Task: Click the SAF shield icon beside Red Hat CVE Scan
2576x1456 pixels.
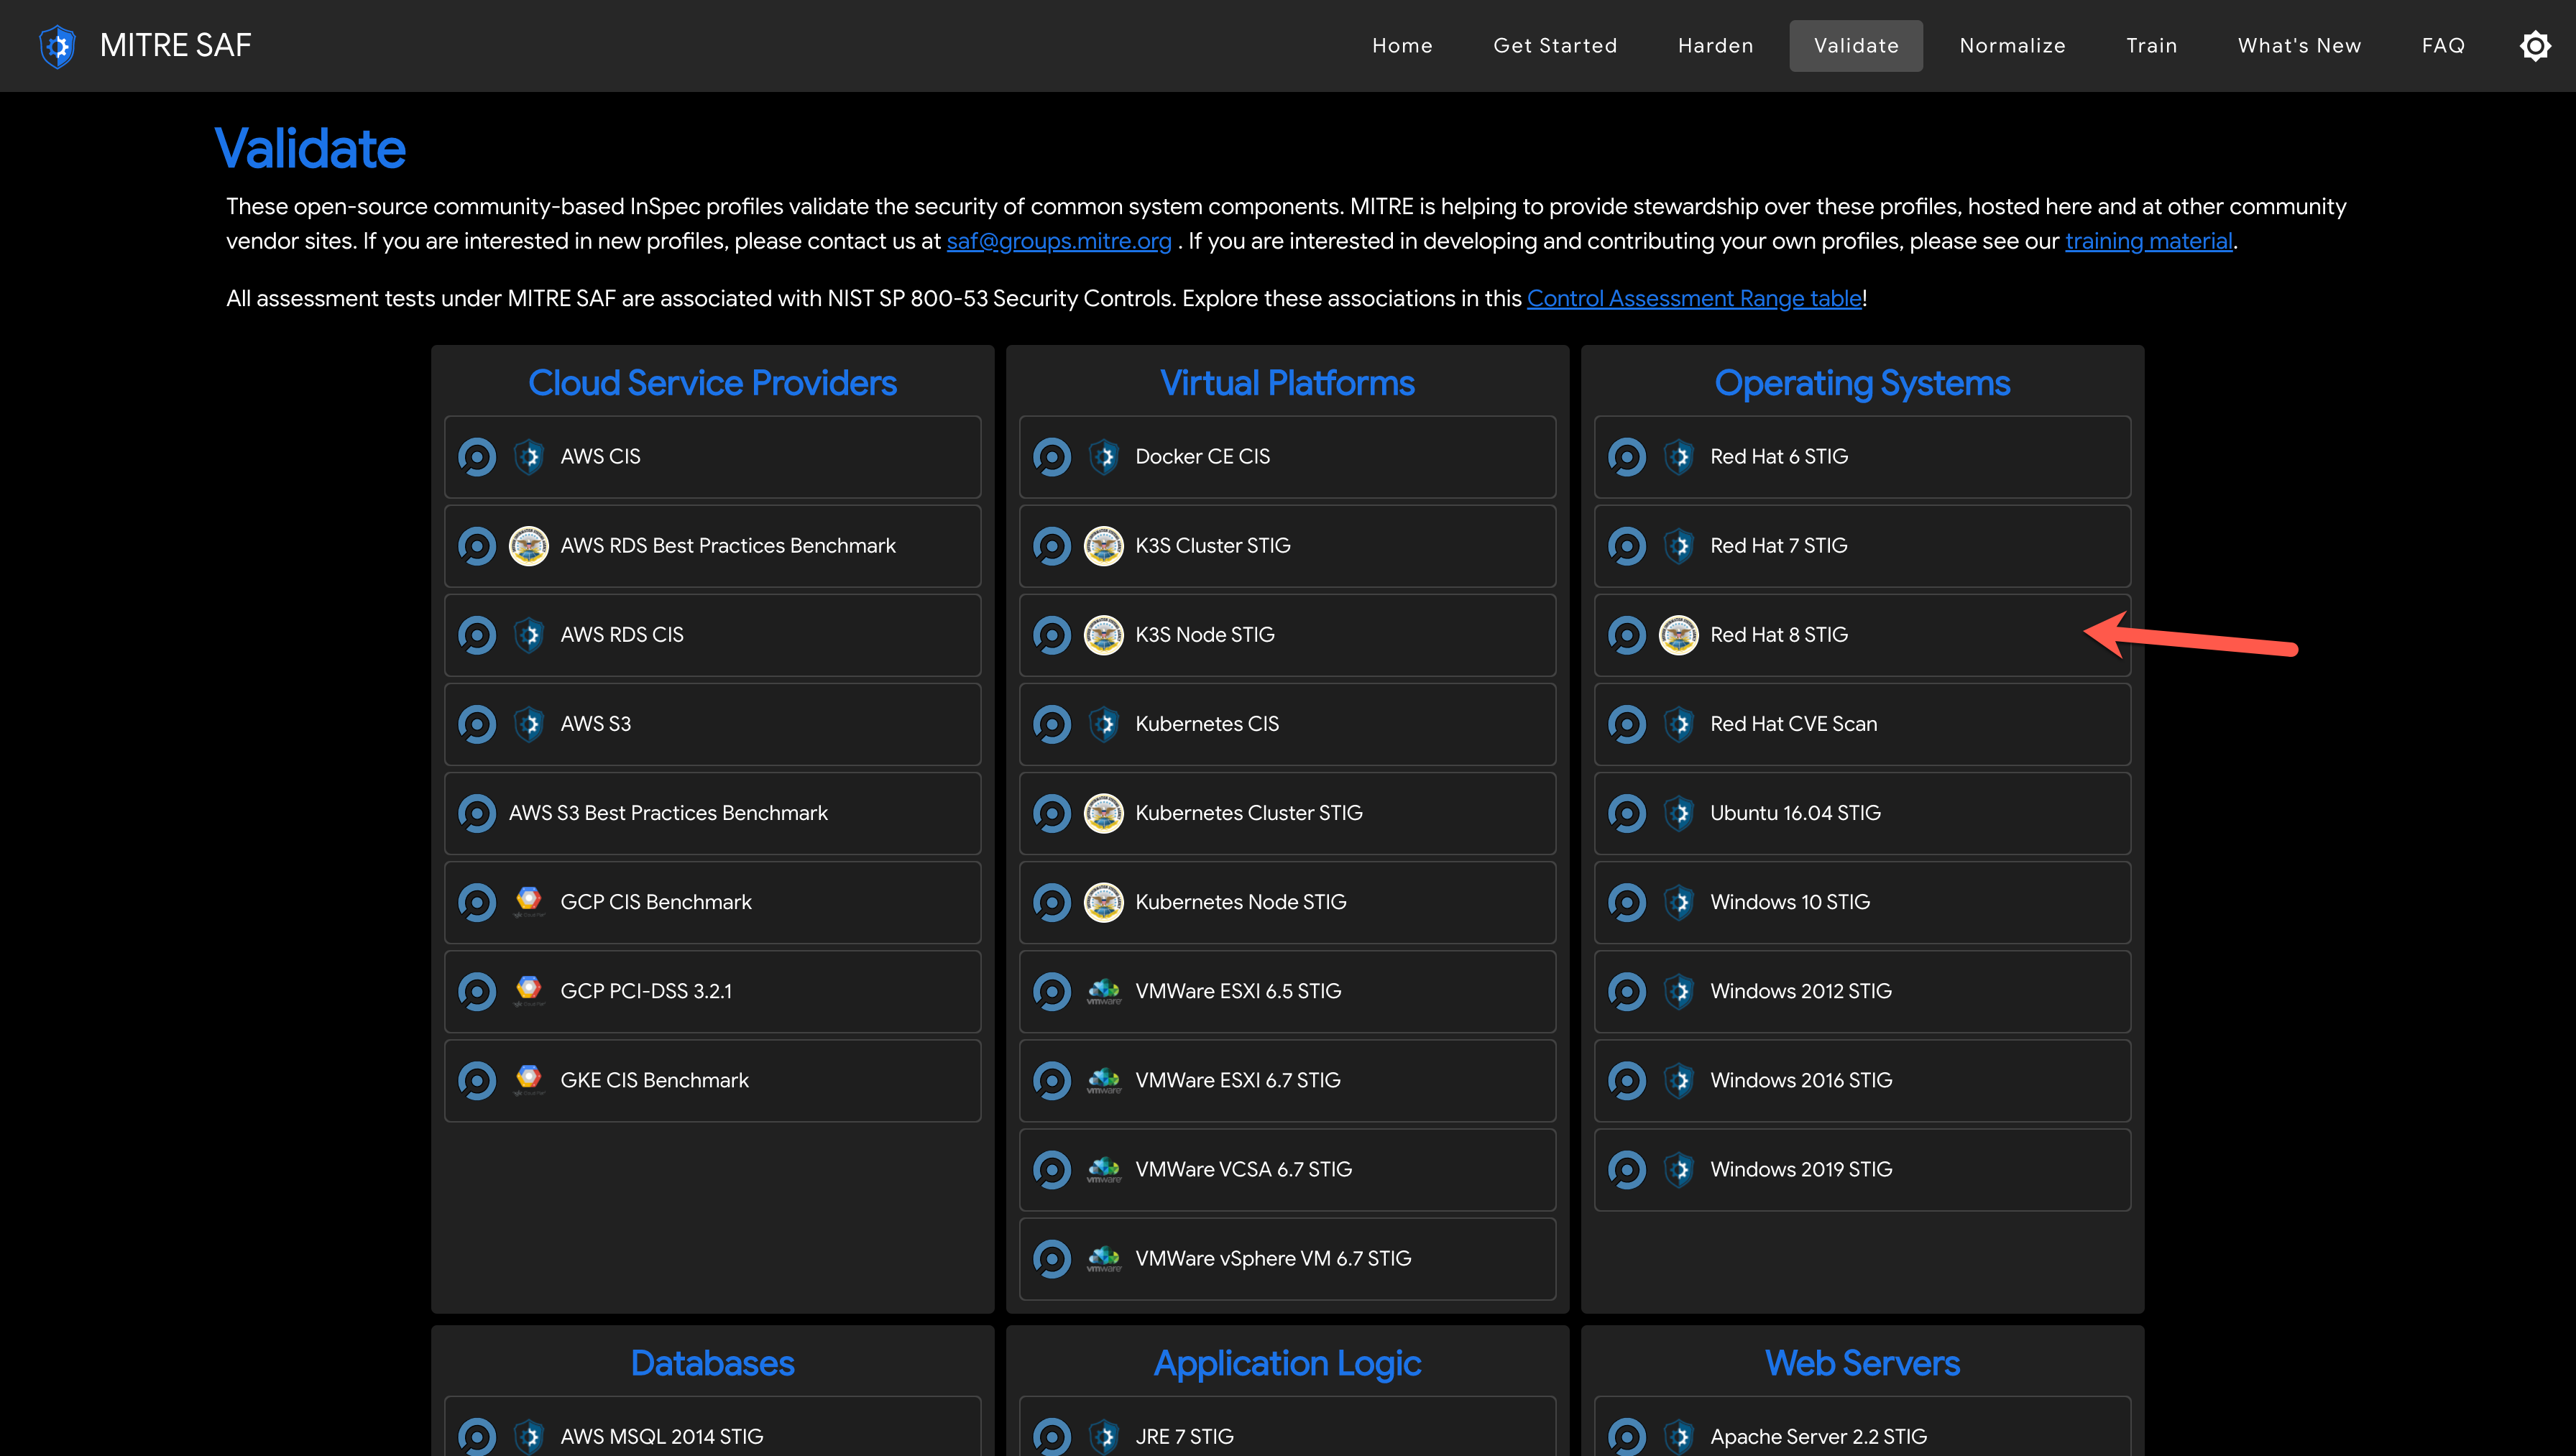Action: click(x=1679, y=724)
